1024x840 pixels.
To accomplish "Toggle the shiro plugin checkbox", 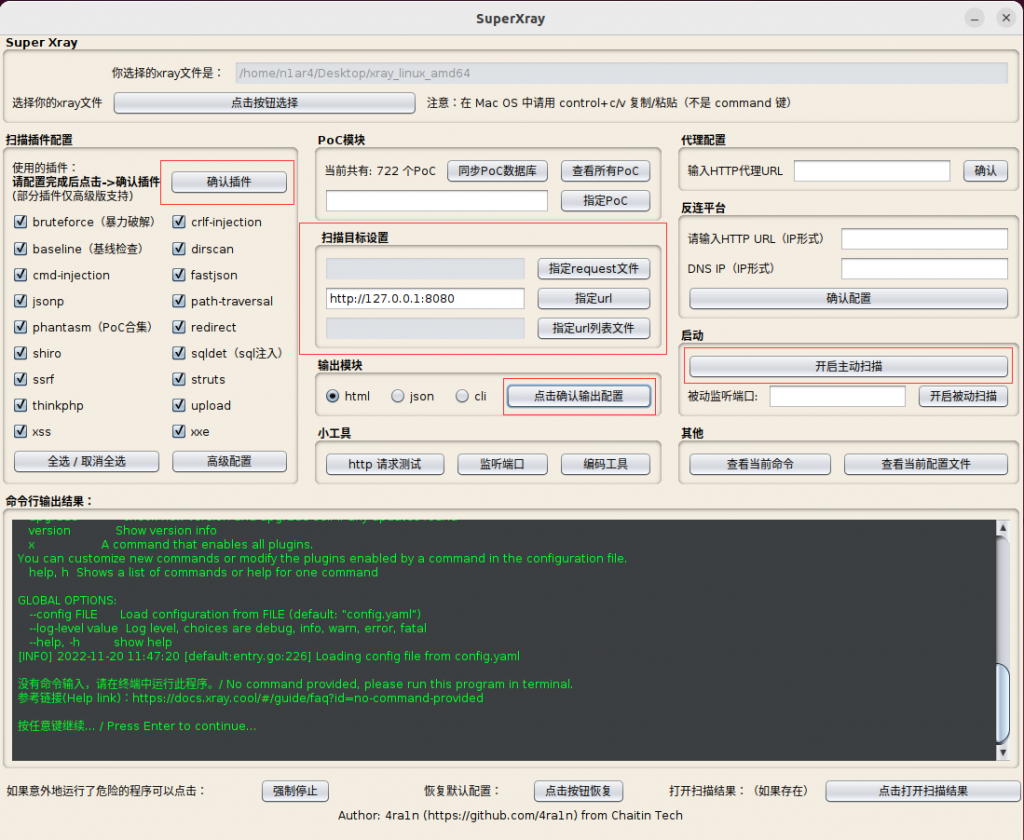I will (21, 353).
